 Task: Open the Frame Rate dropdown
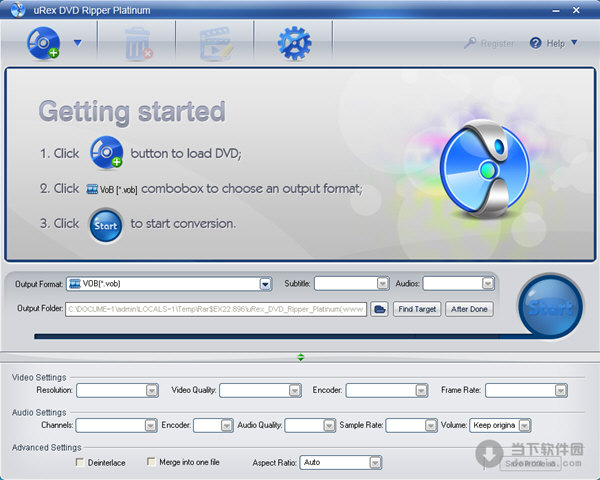click(x=526, y=390)
